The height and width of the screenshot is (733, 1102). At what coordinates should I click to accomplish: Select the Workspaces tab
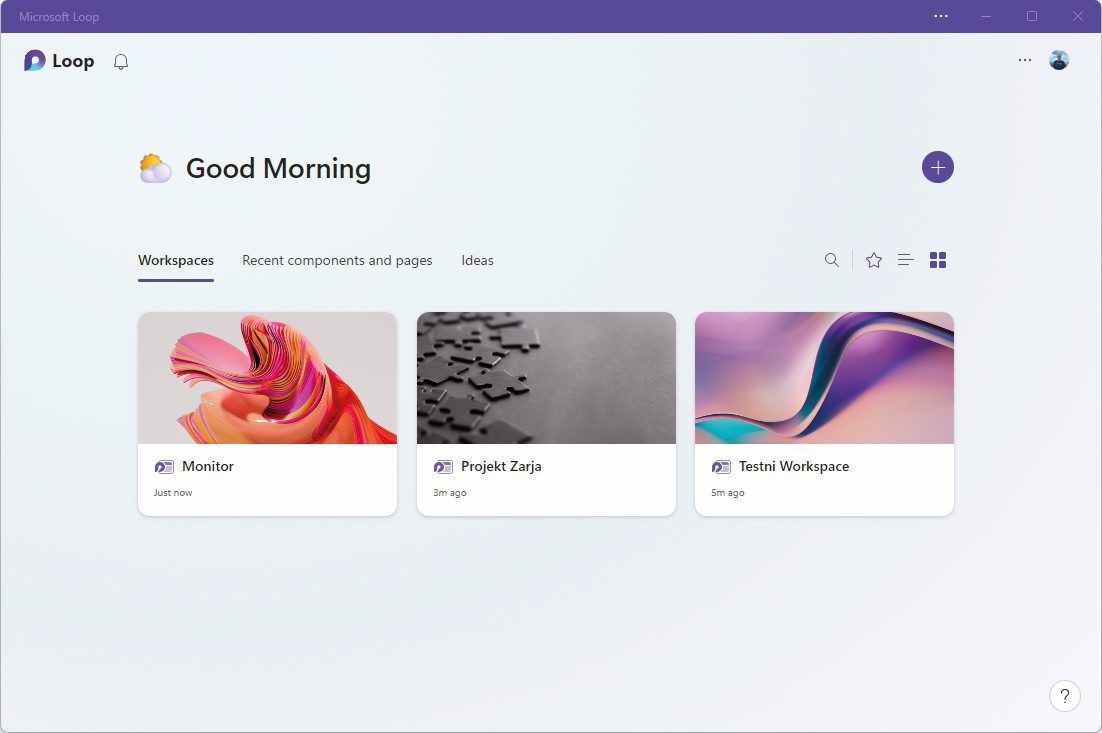[x=176, y=260]
